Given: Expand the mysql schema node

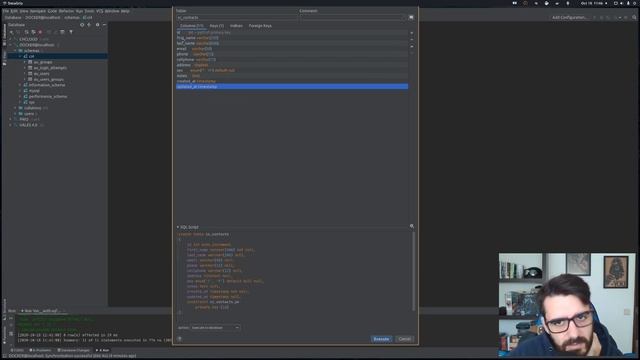Looking at the screenshot, I should pyautogui.click(x=20, y=91).
